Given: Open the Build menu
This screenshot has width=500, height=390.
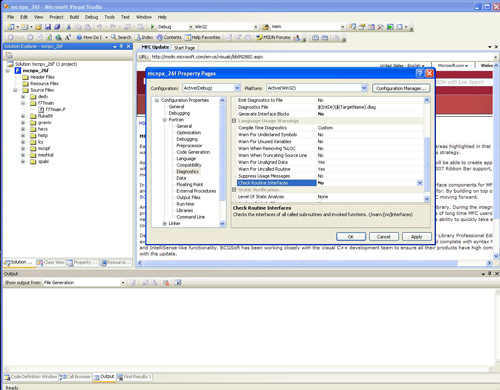Looking at the screenshot, I should [x=74, y=17].
